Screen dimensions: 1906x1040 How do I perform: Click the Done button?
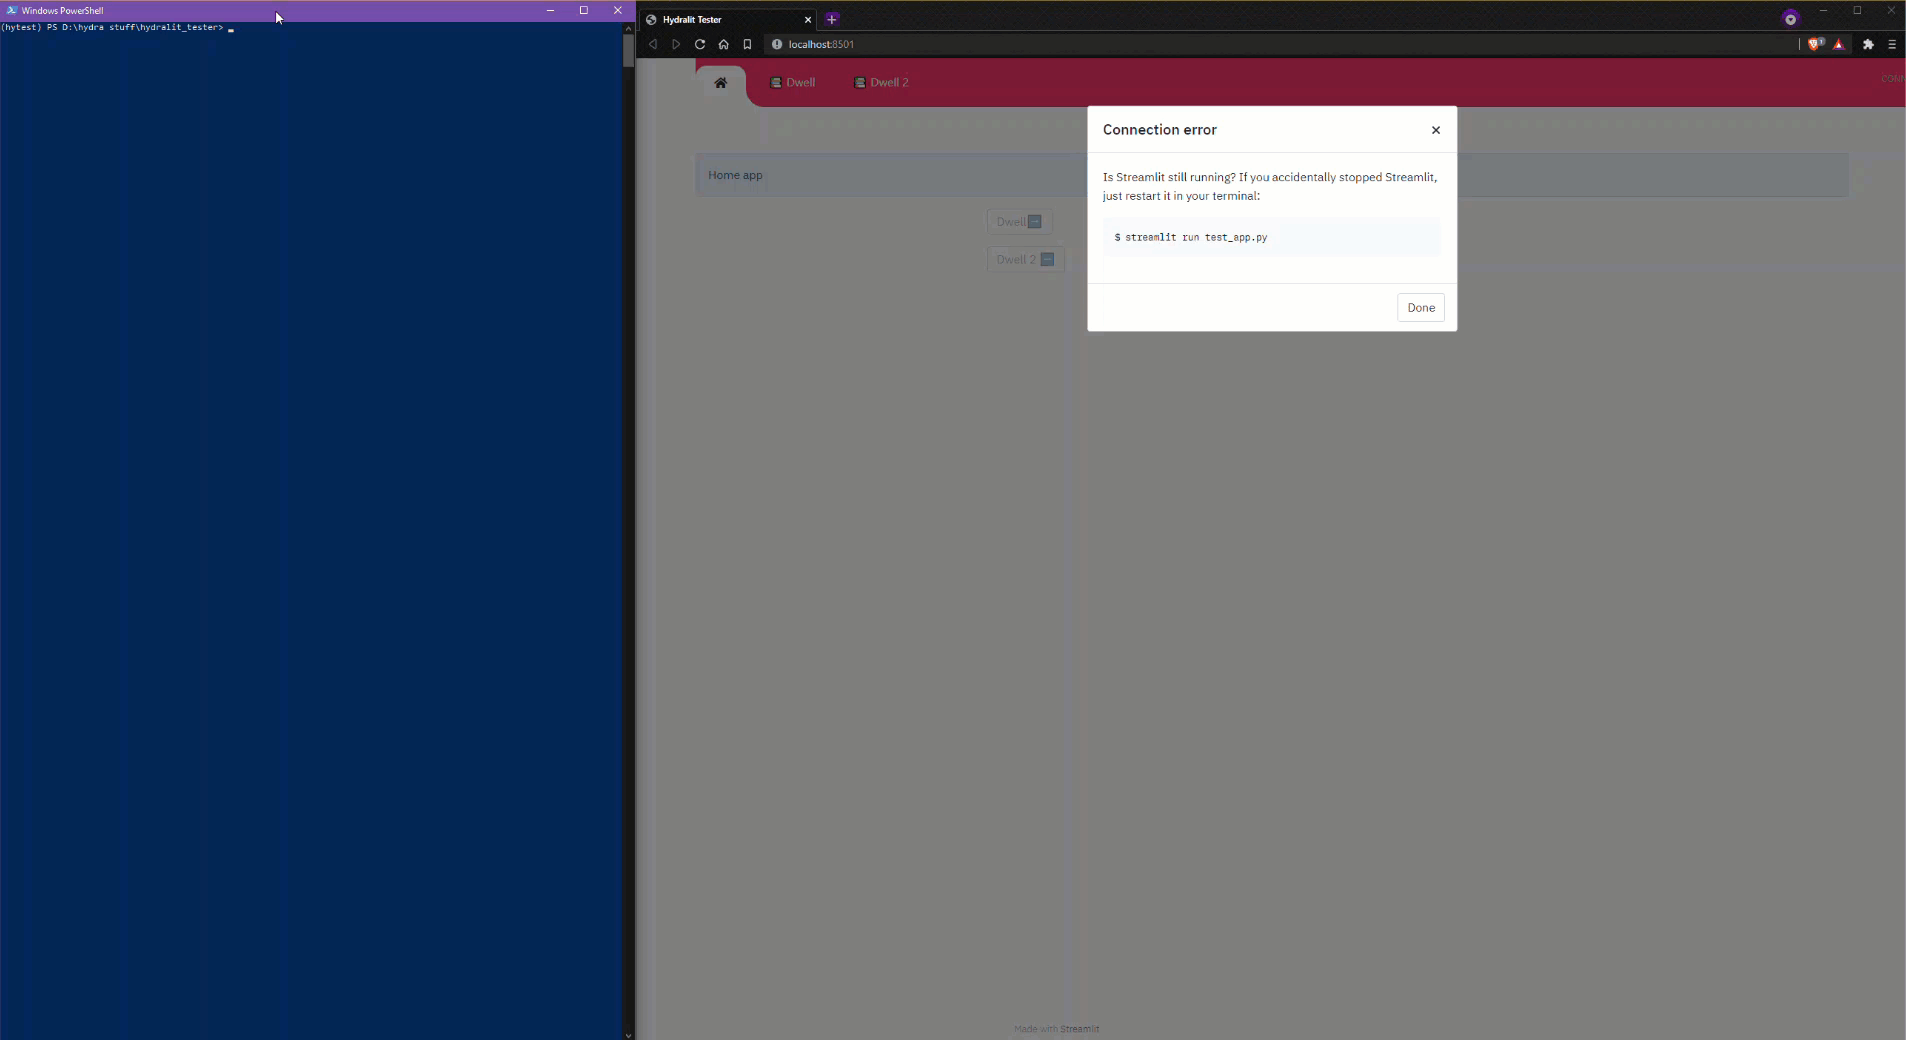(x=1421, y=307)
